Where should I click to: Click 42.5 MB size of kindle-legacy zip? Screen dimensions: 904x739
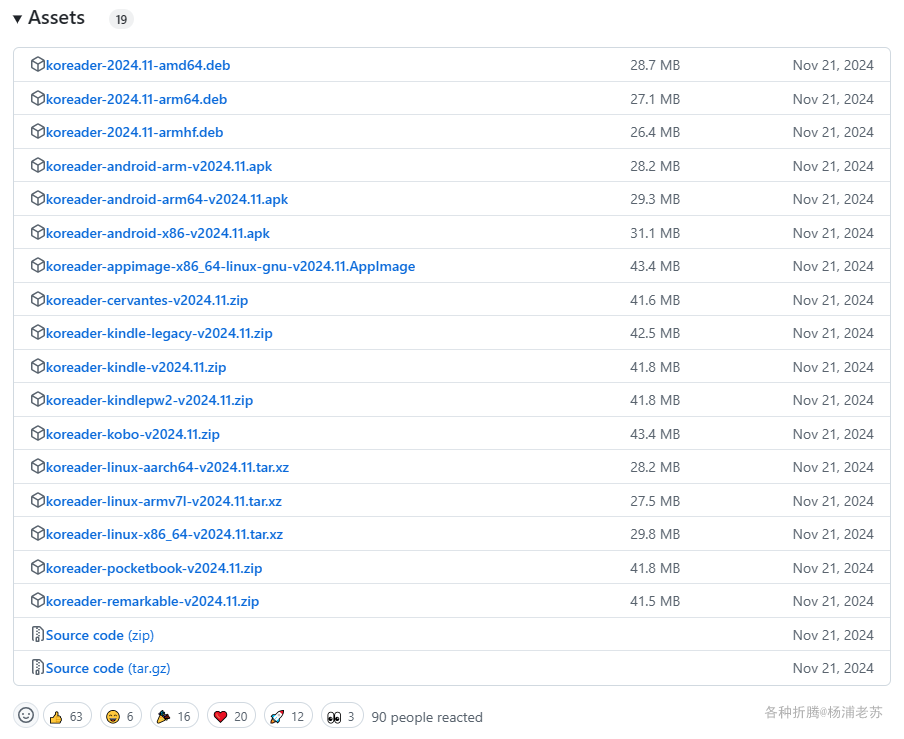pos(655,333)
